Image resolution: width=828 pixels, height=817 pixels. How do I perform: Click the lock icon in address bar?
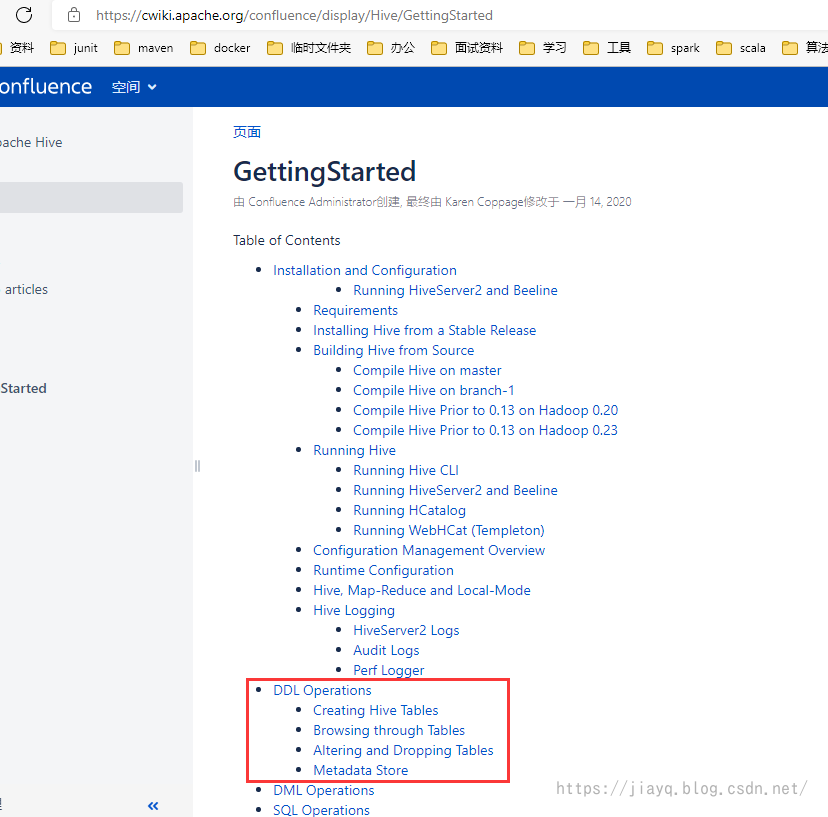tap(74, 15)
